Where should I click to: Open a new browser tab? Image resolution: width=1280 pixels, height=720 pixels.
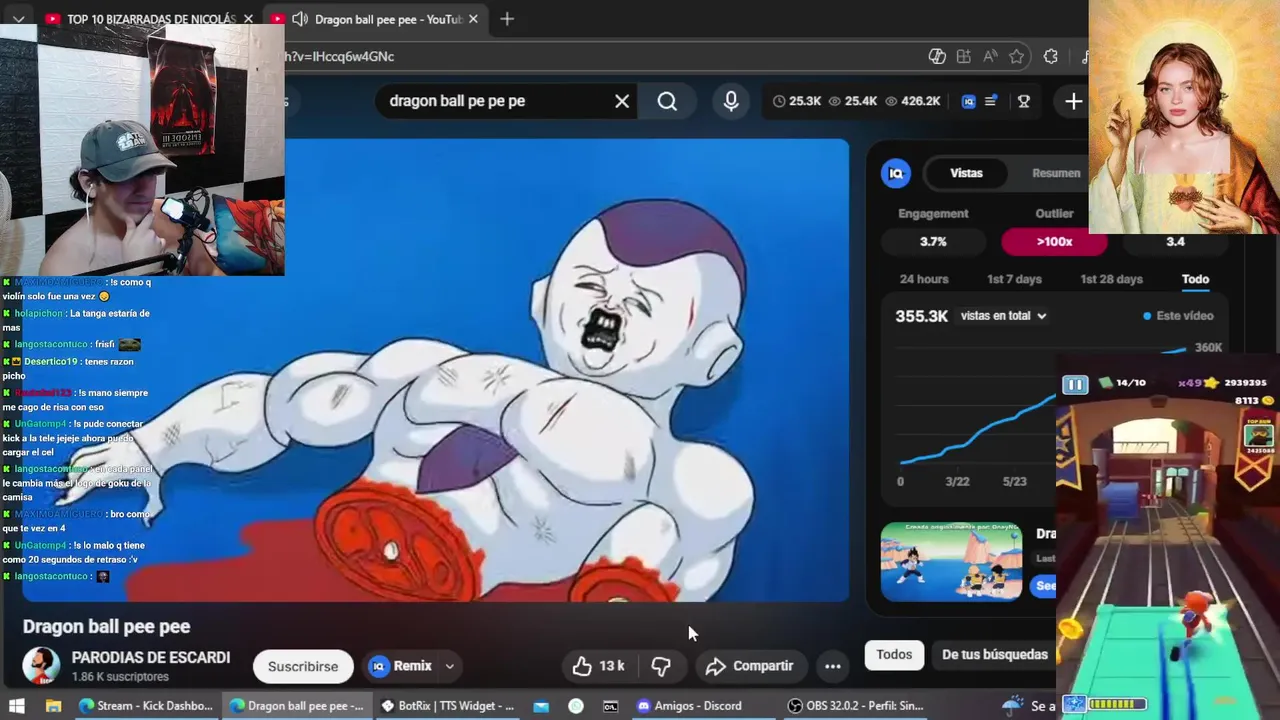[507, 19]
